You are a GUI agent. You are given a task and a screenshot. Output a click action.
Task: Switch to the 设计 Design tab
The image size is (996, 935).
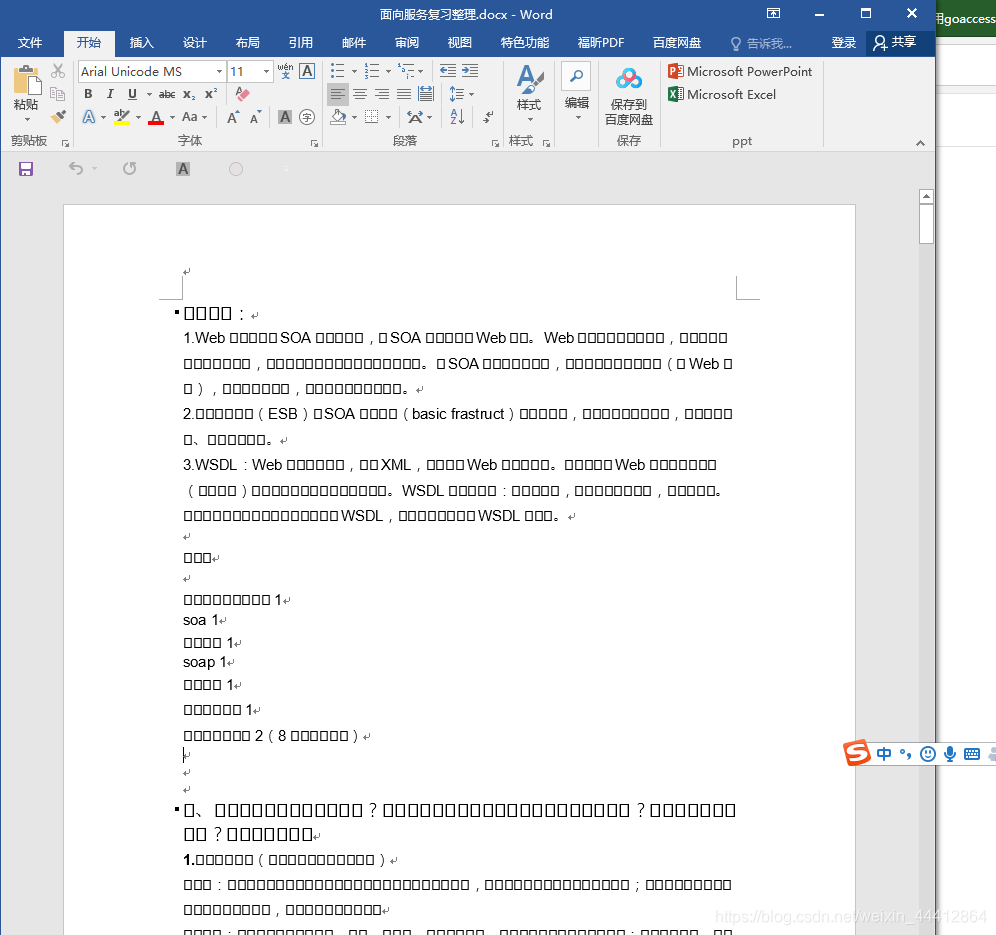pos(194,43)
